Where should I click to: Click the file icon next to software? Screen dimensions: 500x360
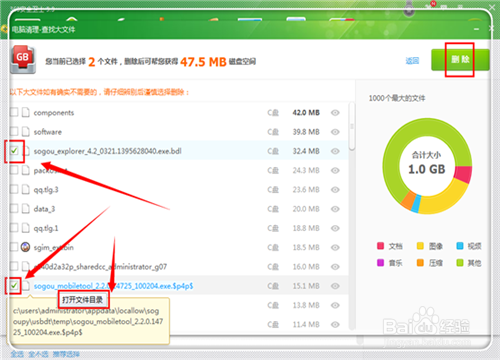(26, 132)
